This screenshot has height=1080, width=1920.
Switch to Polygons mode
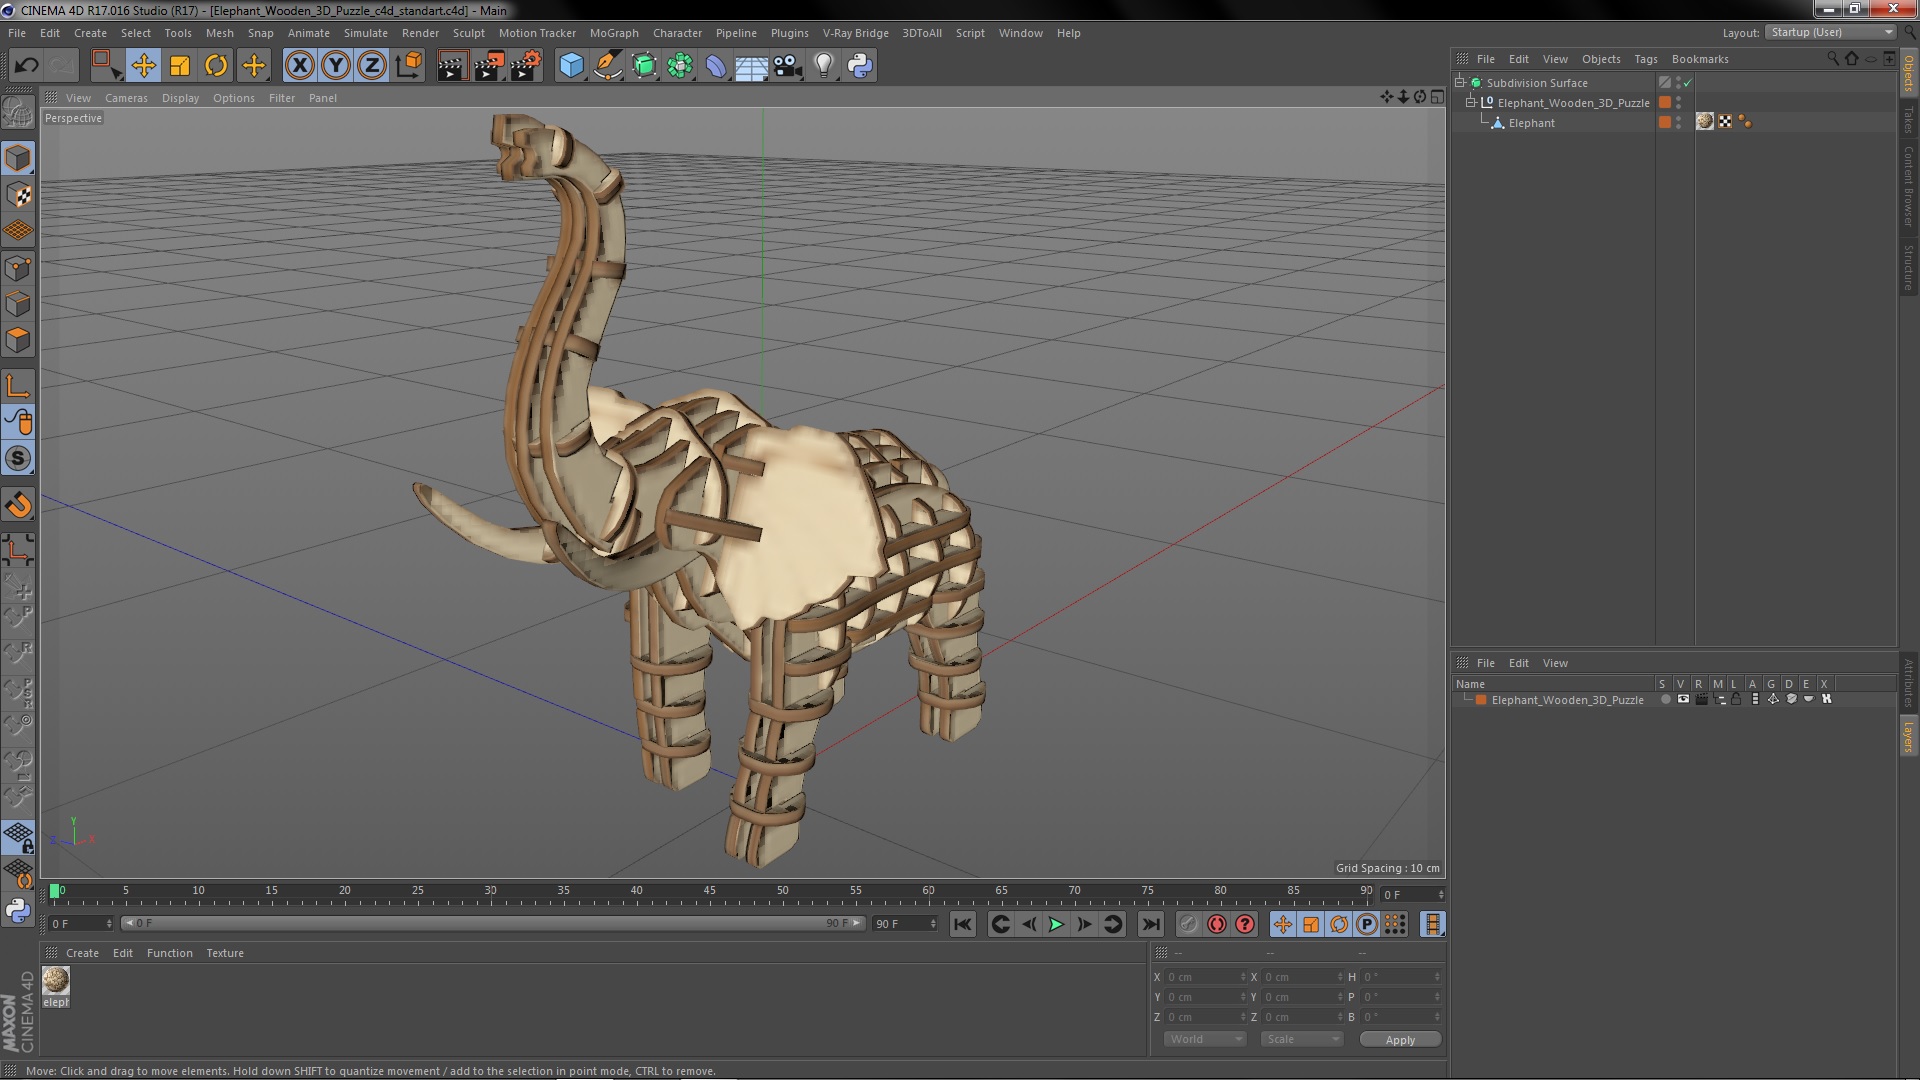18,340
